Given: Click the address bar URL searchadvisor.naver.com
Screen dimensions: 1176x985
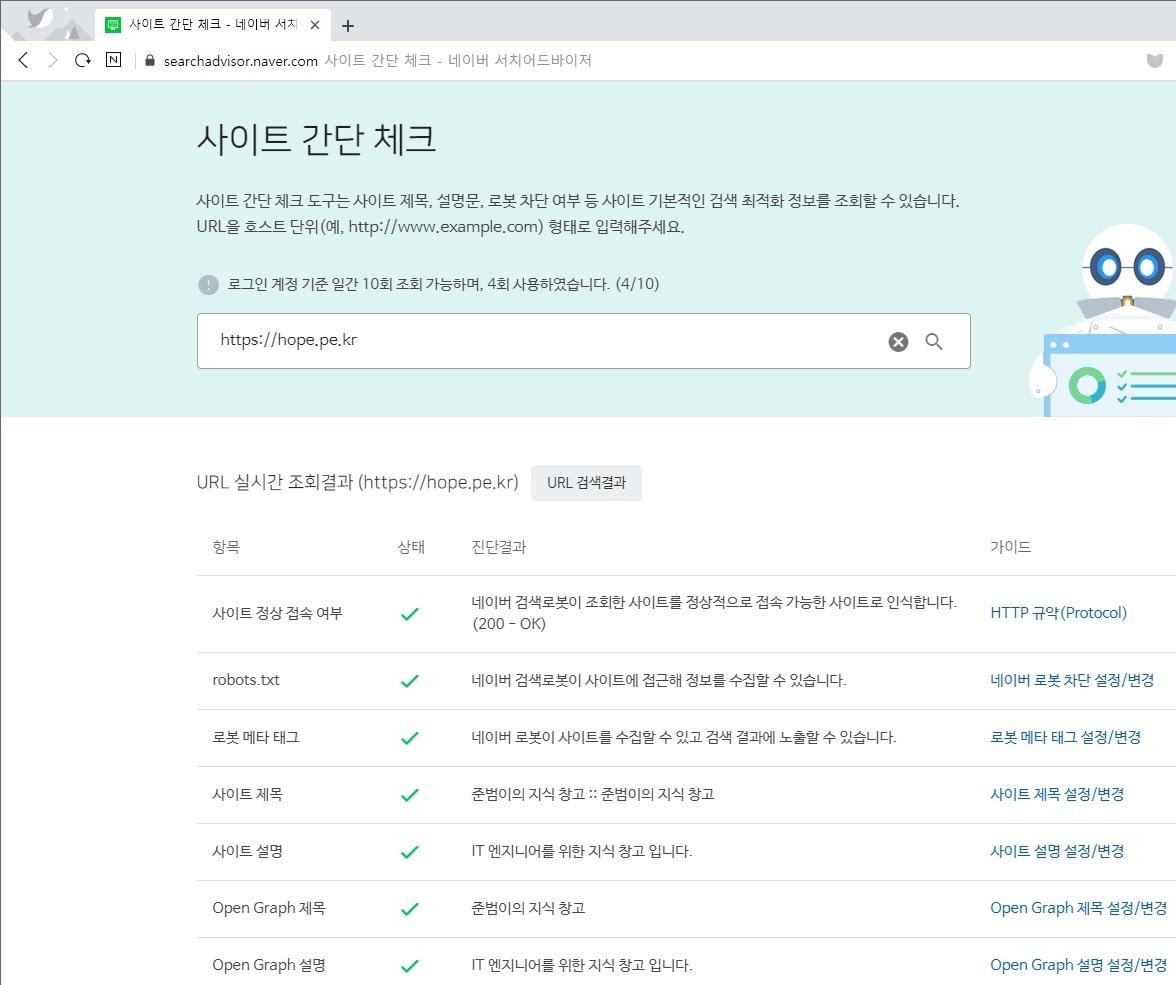Looking at the screenshot, I should 241,61.
